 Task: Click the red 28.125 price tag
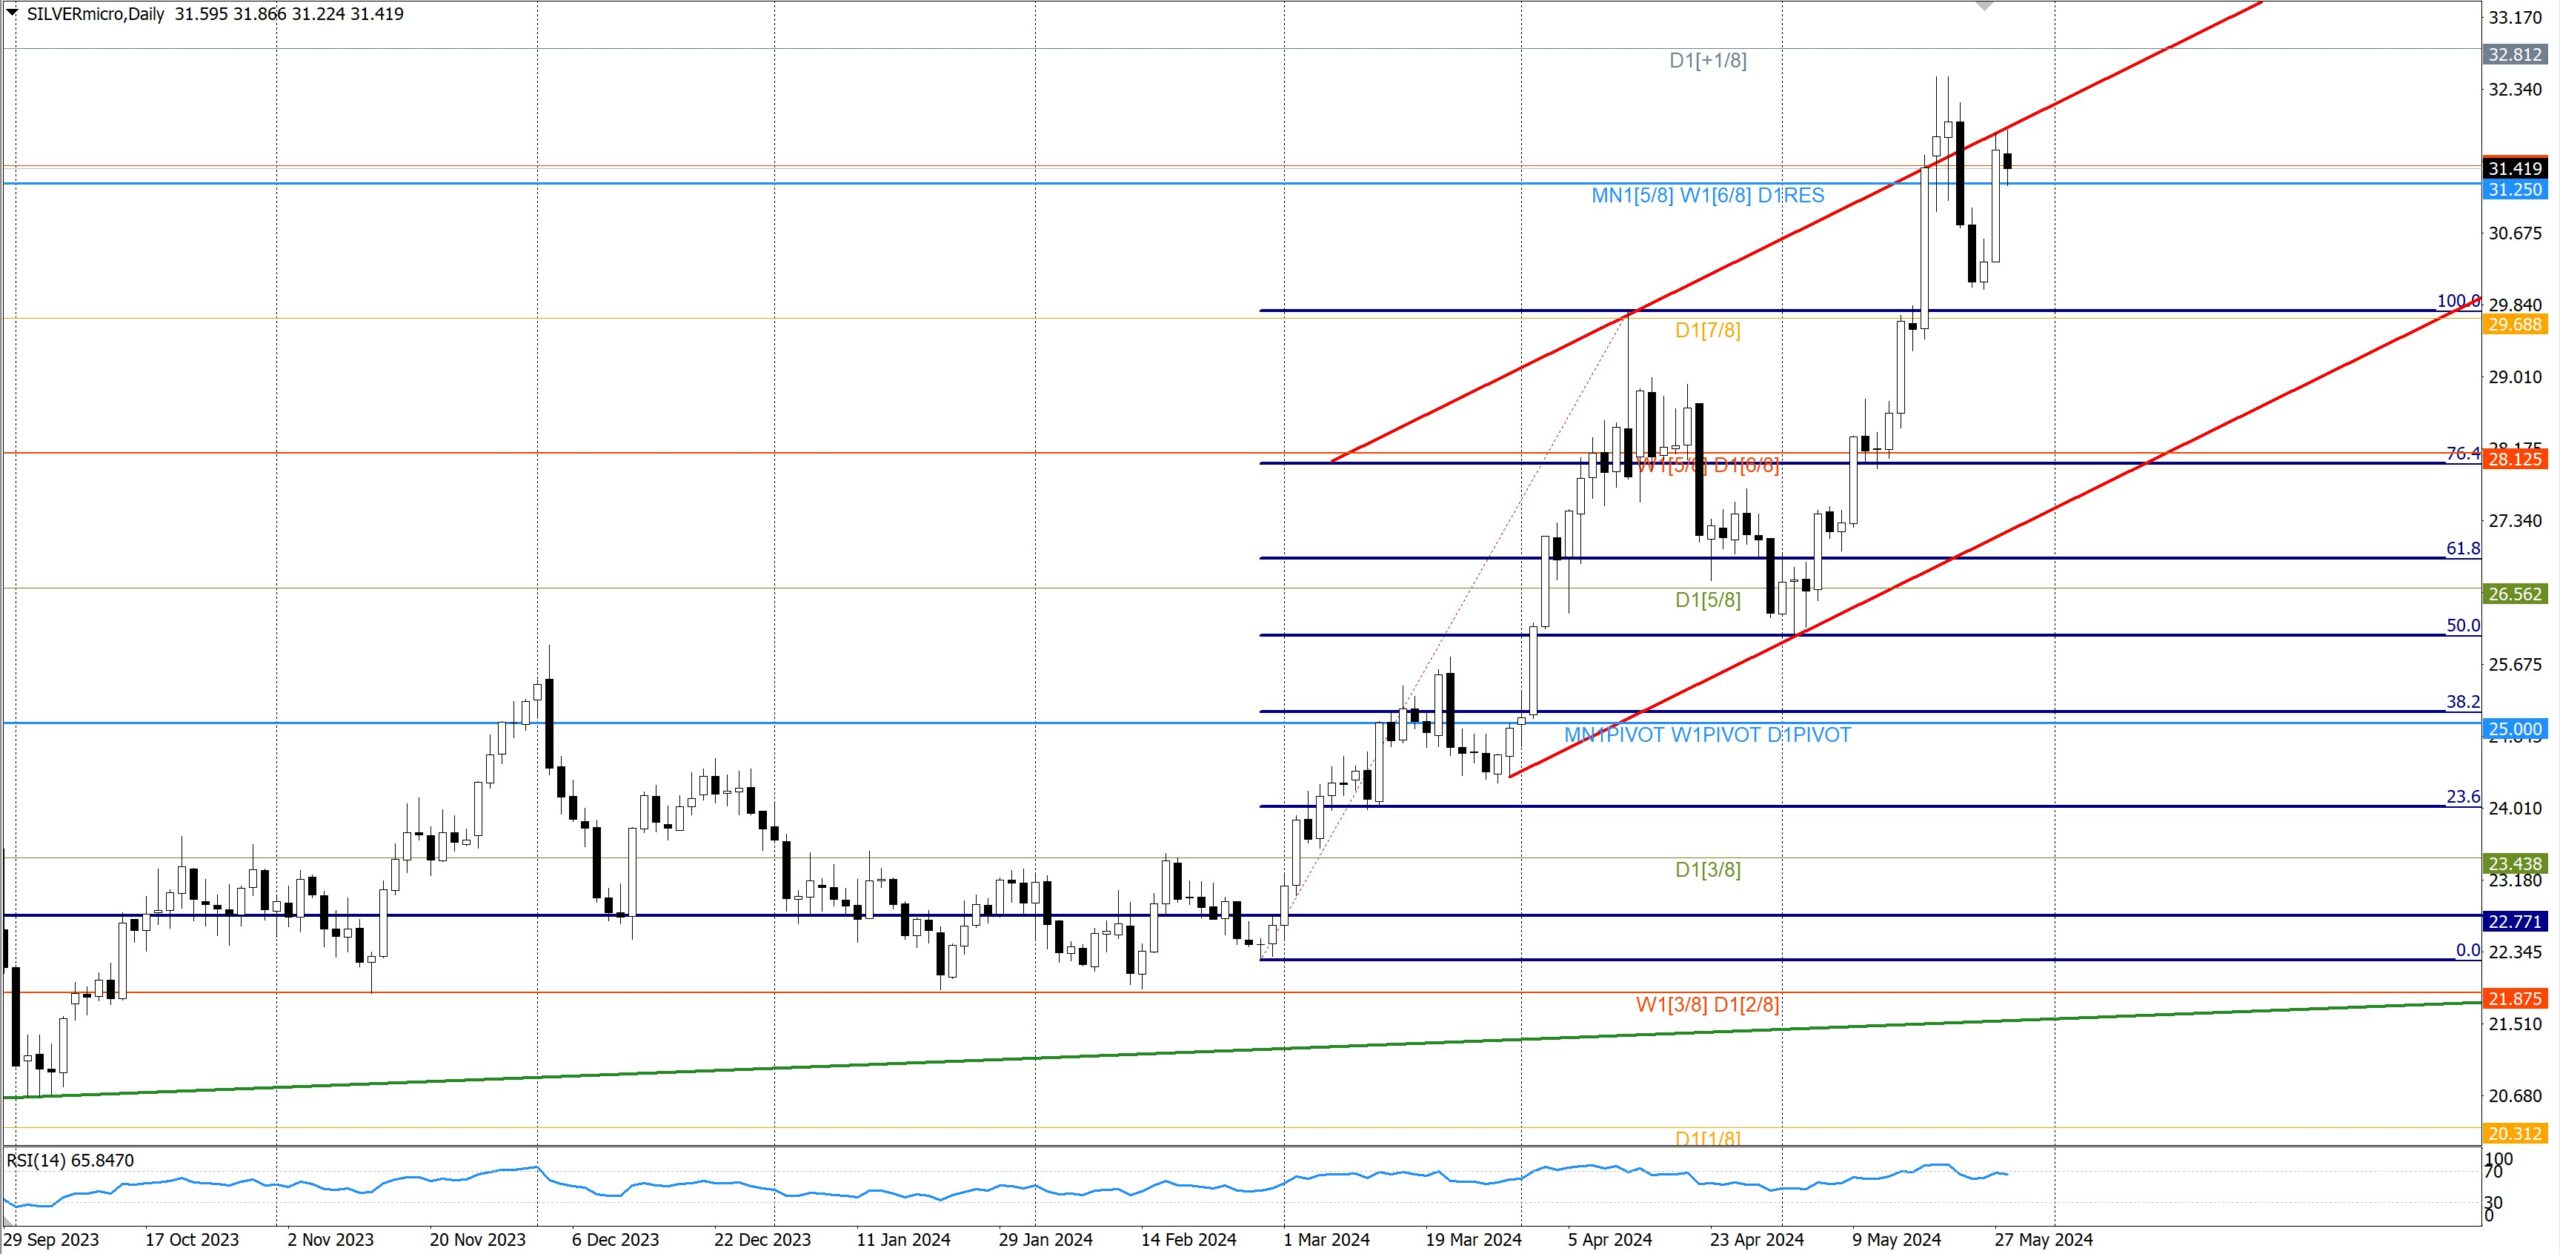point(2515,459)
